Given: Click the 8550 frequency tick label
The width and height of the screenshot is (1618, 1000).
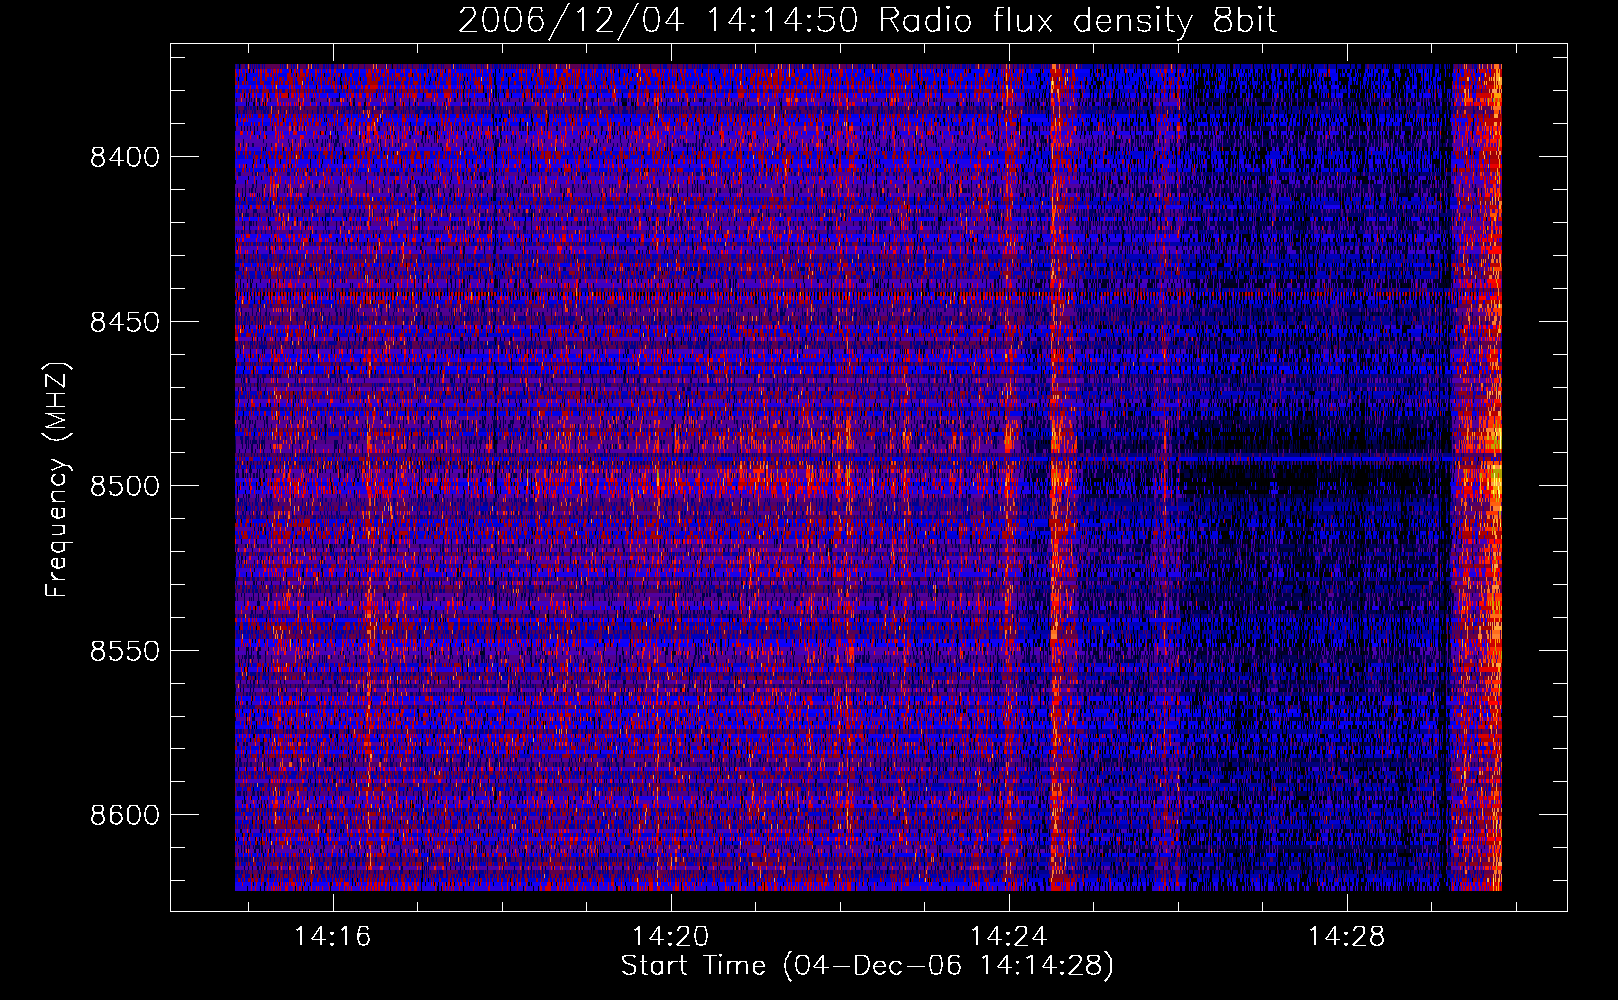Looking at the screenshot, I should pyautogui.click(x=125, y=651).
